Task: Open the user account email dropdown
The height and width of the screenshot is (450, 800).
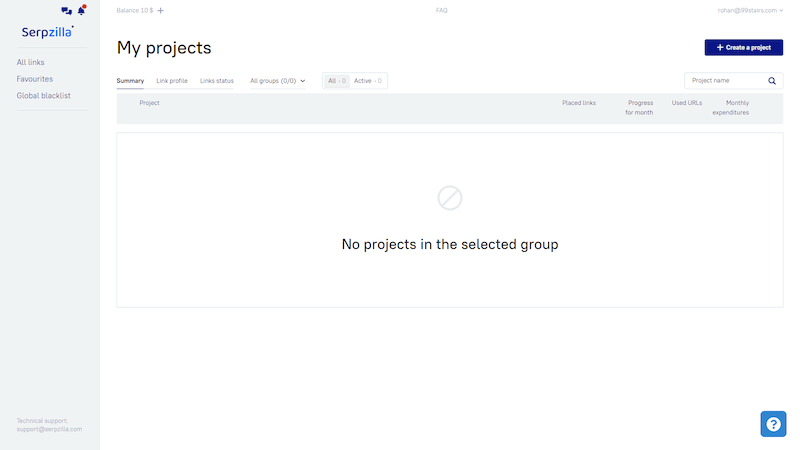Action: pos(750,10)
